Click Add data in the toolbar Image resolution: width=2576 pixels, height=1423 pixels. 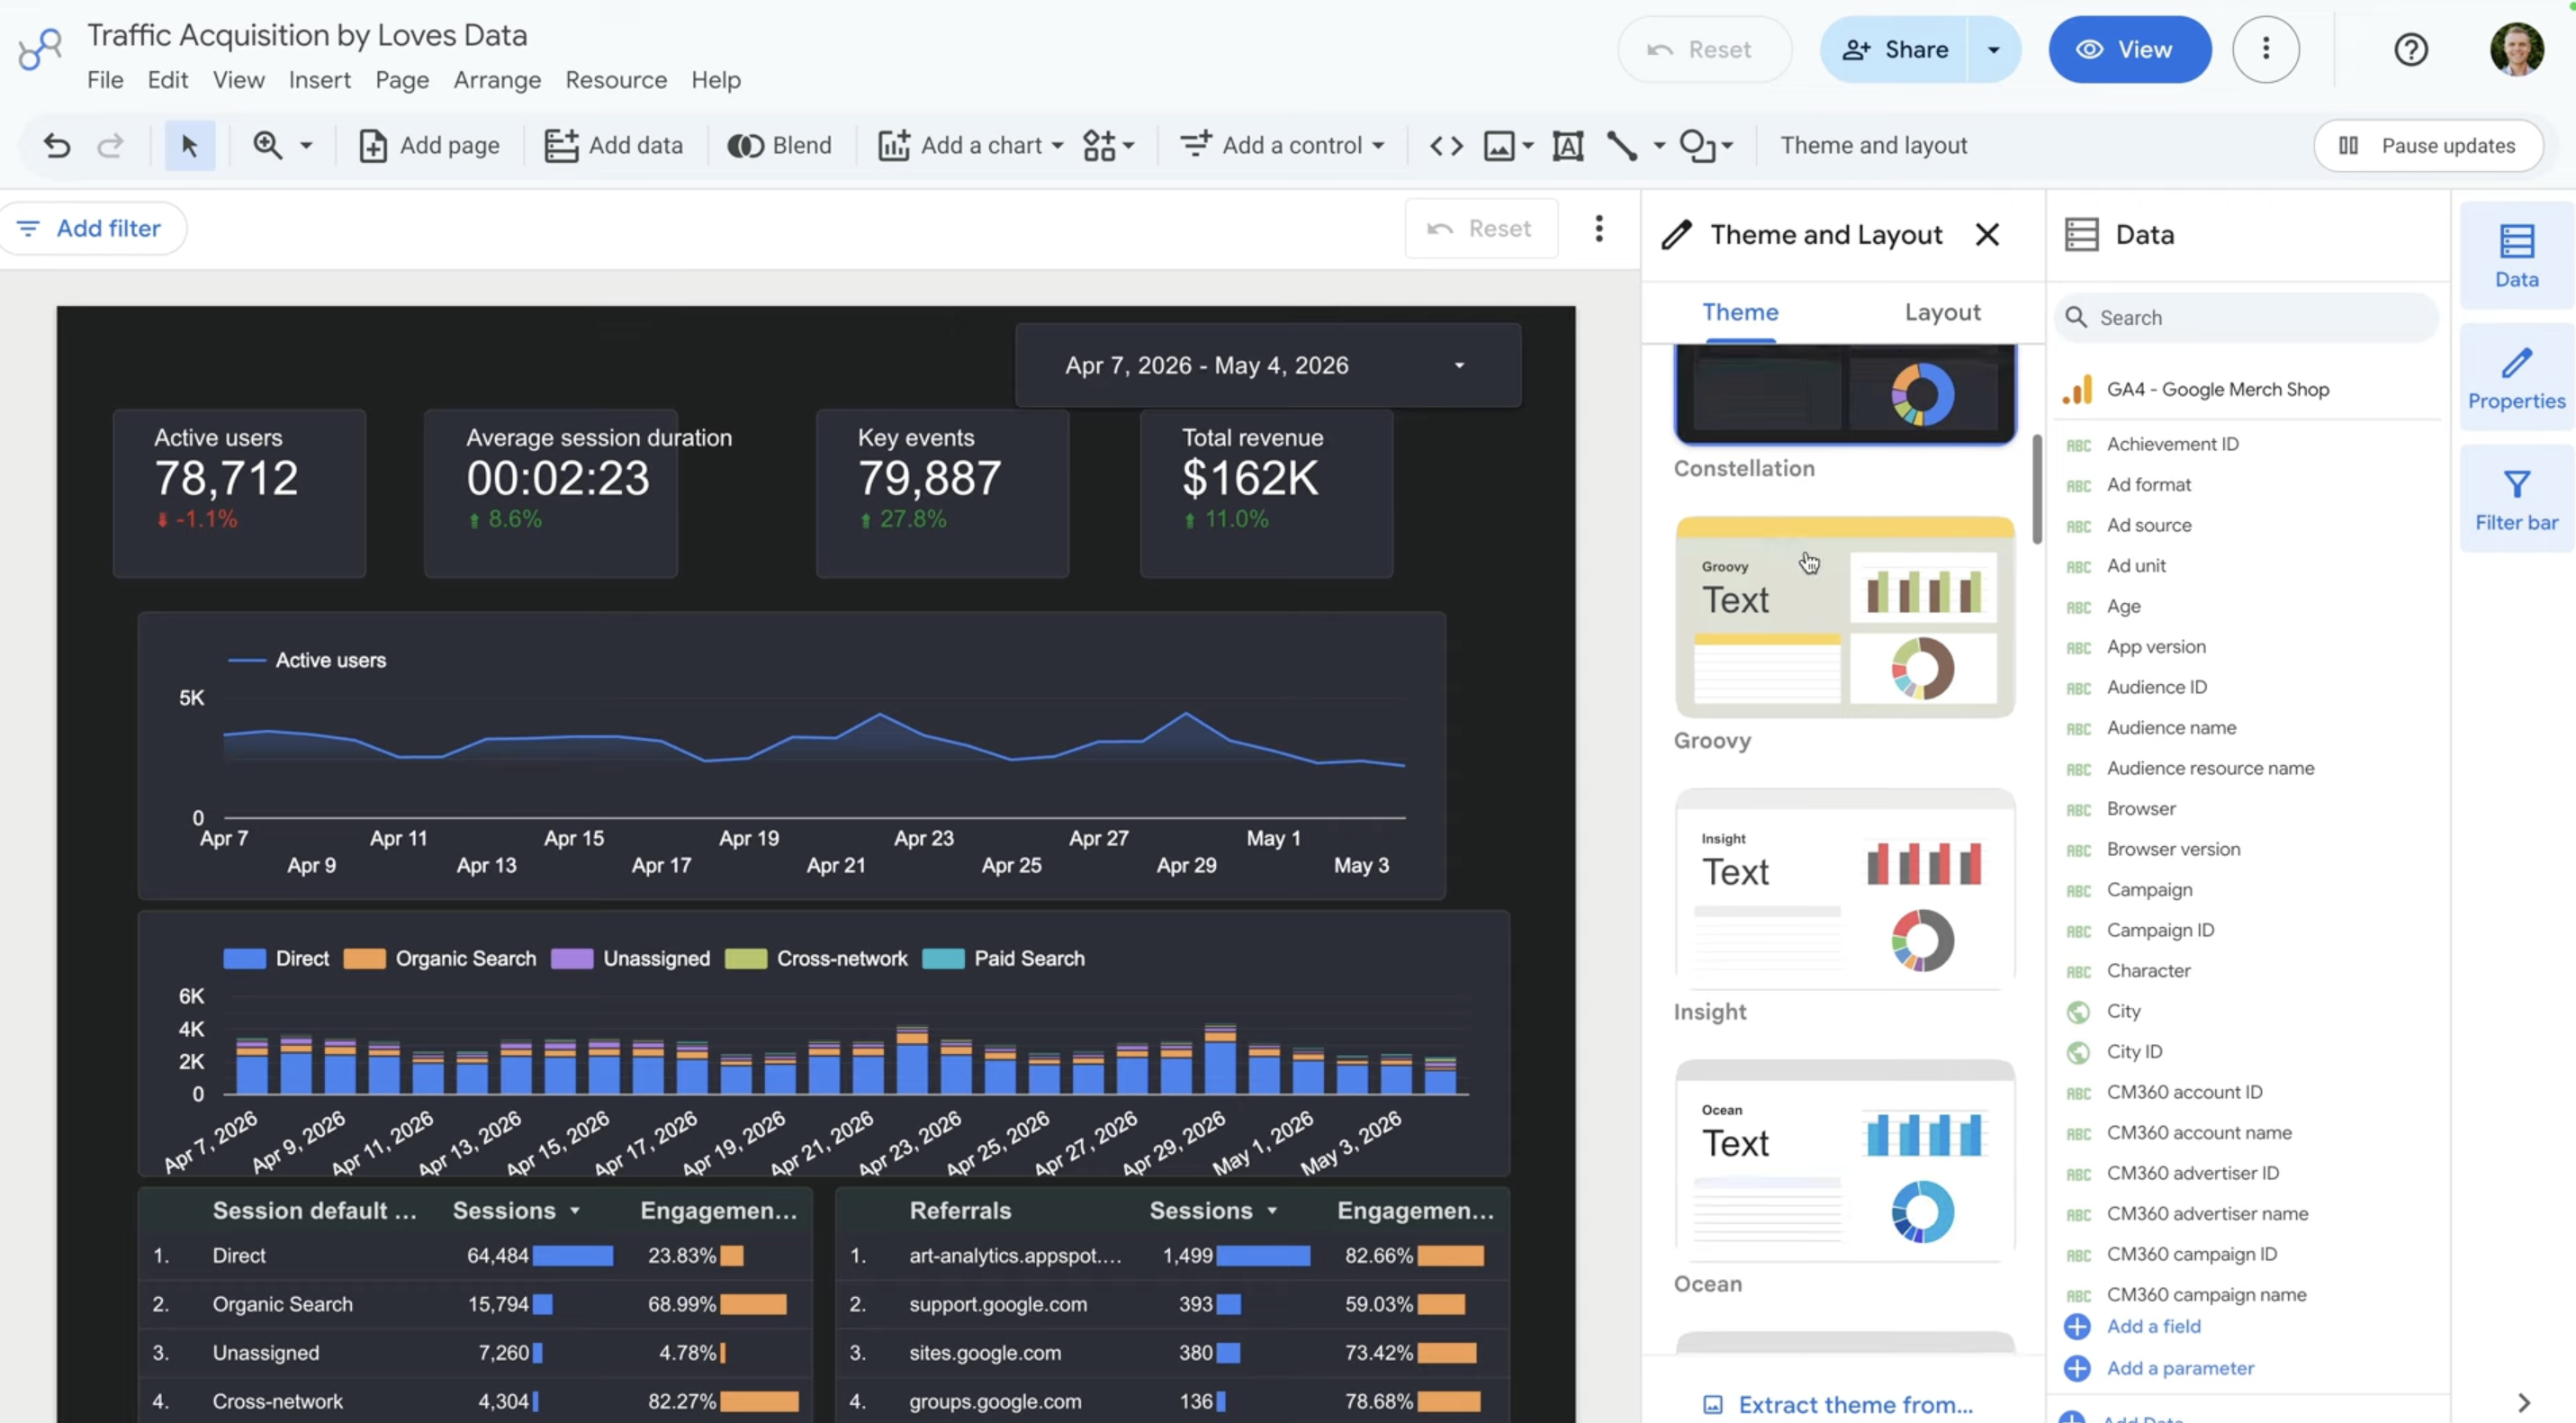tap(613, 146)
